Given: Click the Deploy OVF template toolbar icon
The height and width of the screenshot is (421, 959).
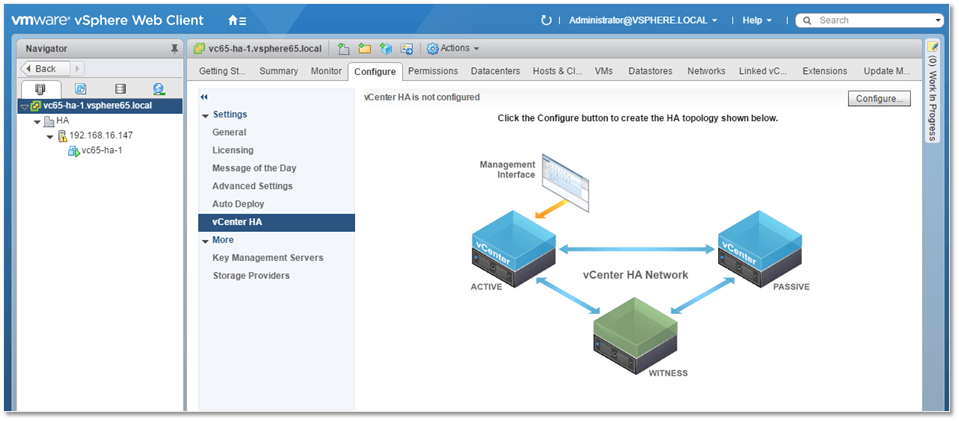Looking at the screenshot, I should point(385,48).
